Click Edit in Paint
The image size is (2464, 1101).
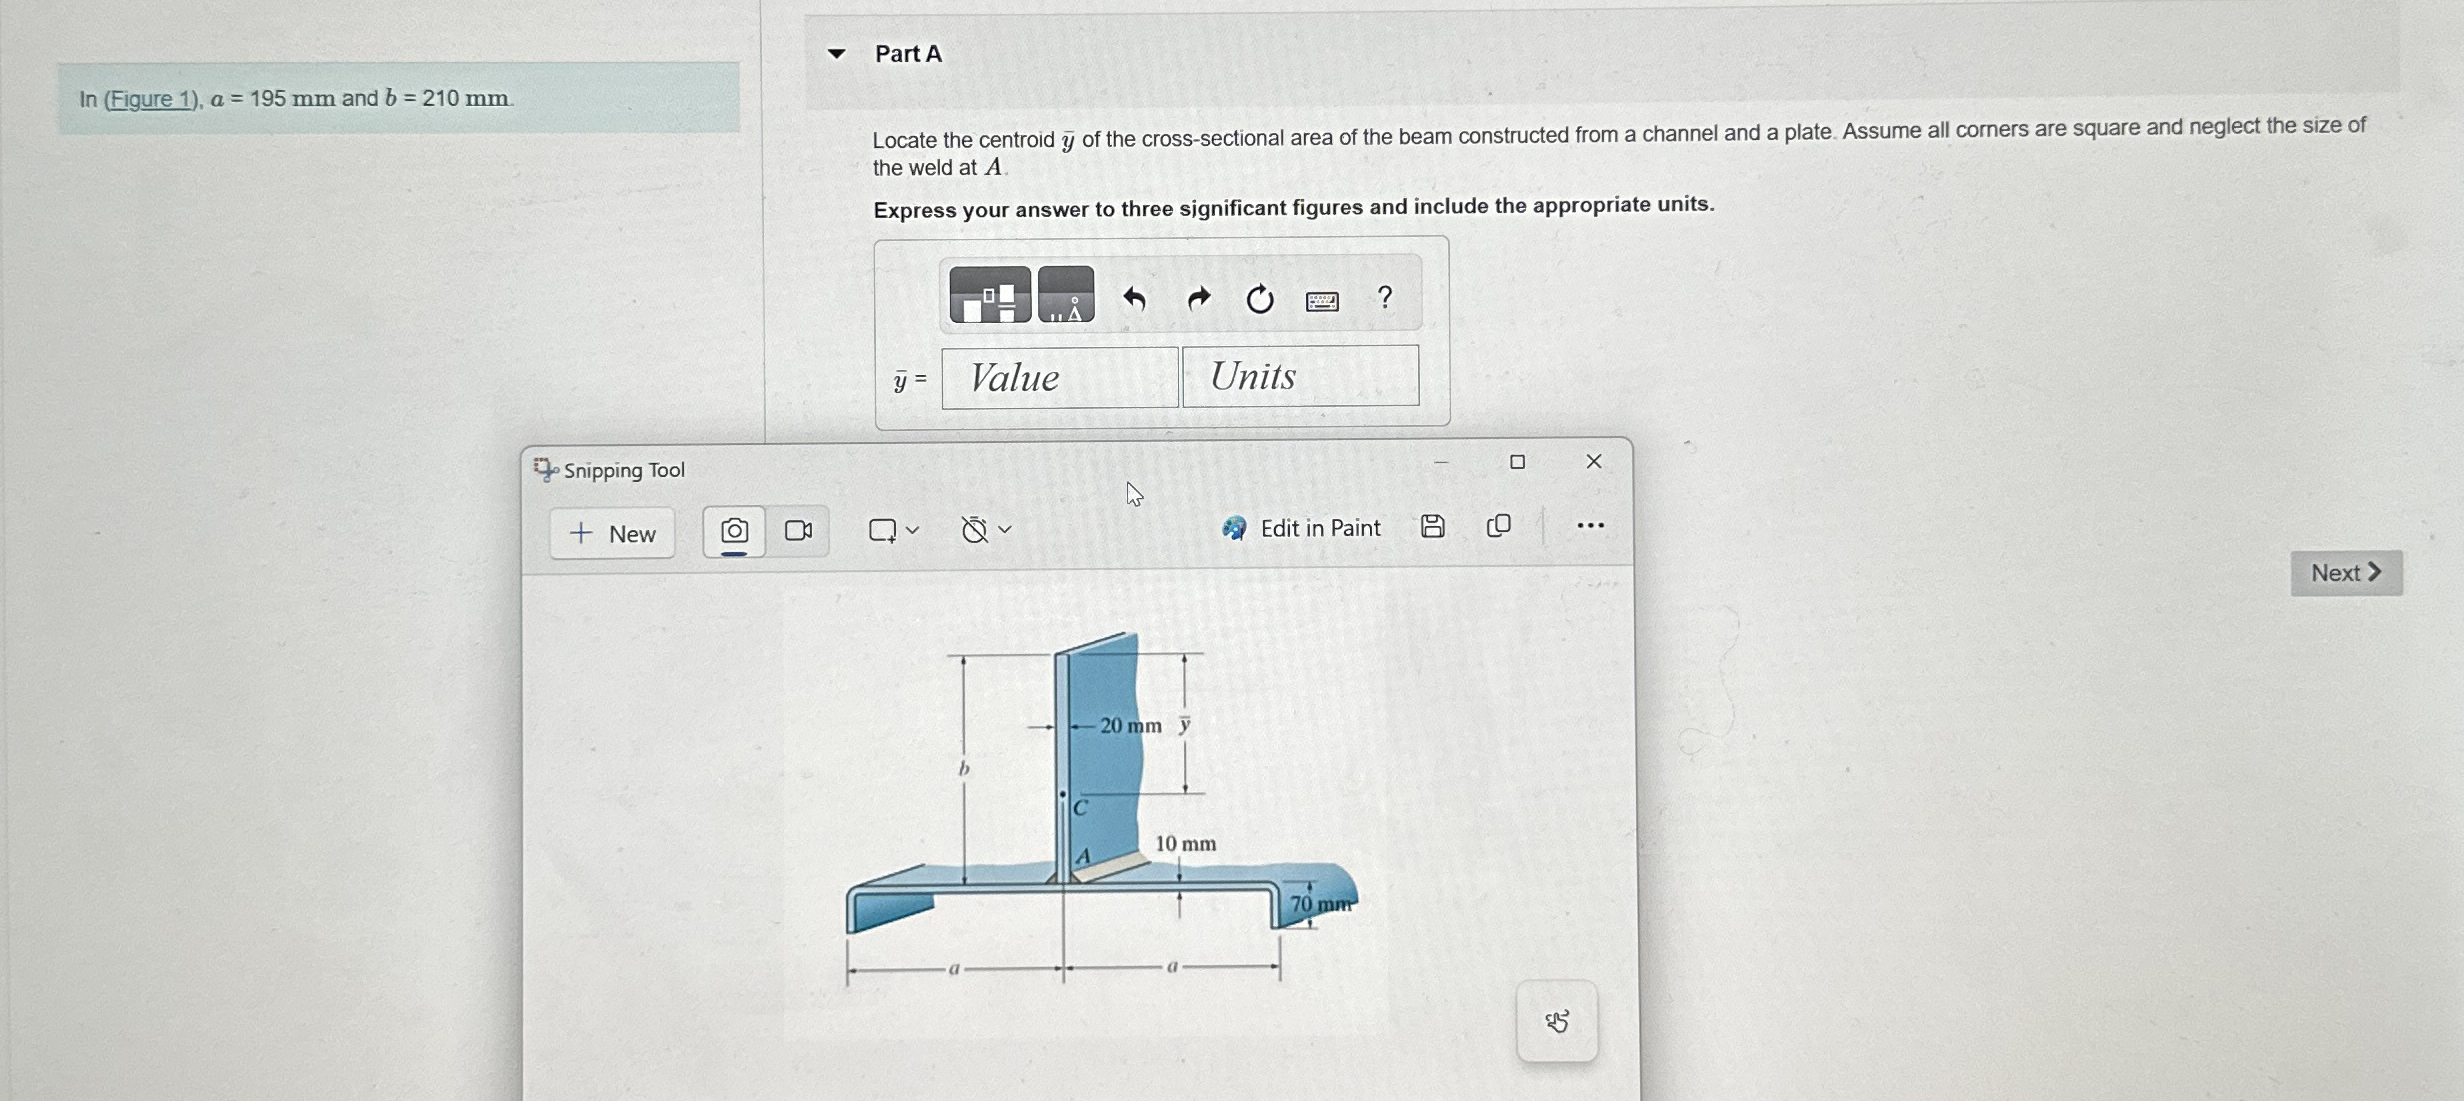coord(1301,528)
